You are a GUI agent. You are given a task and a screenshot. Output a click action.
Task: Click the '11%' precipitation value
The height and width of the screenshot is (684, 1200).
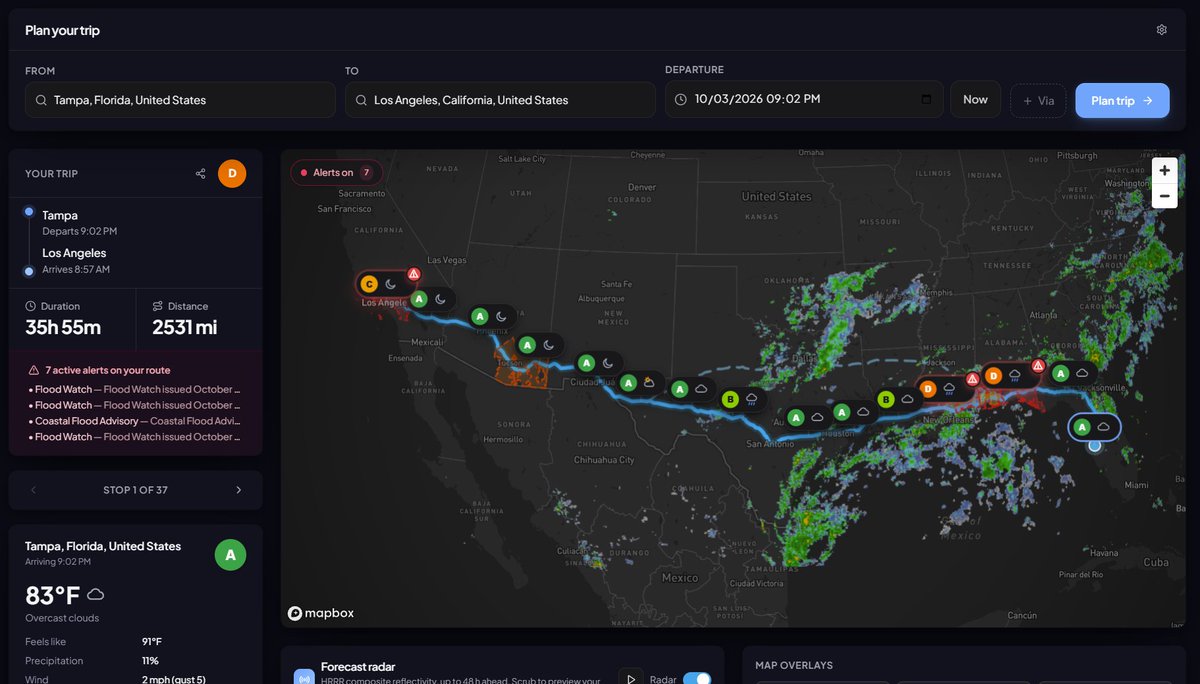tap(150, 661)
